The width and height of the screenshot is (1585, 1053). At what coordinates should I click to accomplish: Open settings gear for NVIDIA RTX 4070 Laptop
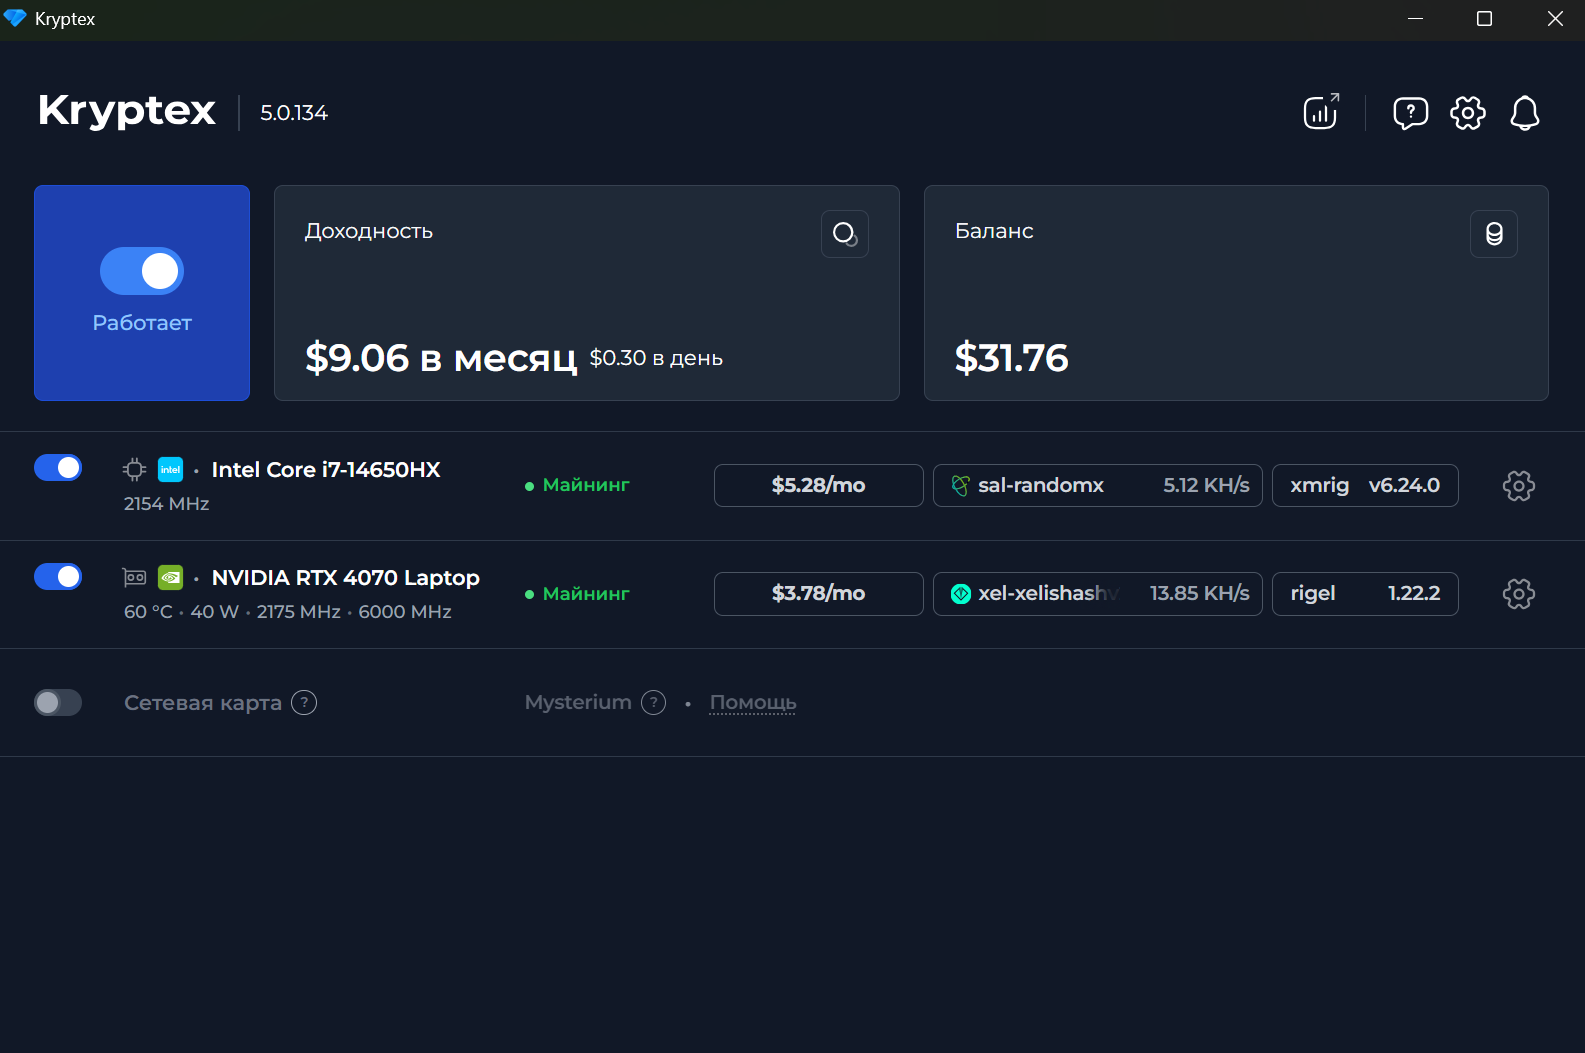(1519, 594)
